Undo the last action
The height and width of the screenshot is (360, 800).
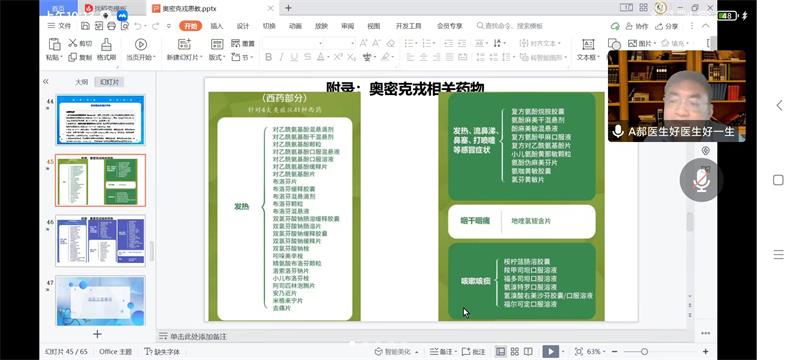[x=138, y=26]
